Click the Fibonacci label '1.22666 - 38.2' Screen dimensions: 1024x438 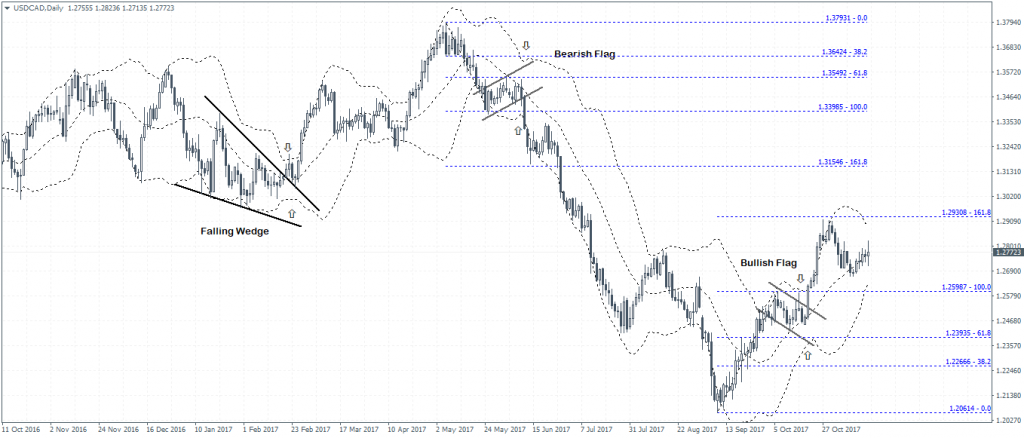[968, 362]
